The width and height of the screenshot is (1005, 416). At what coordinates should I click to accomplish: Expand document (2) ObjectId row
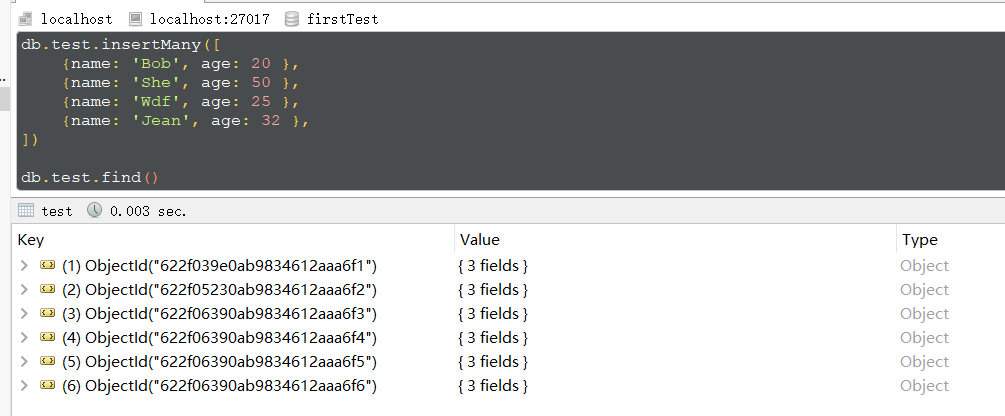point(24,290)
